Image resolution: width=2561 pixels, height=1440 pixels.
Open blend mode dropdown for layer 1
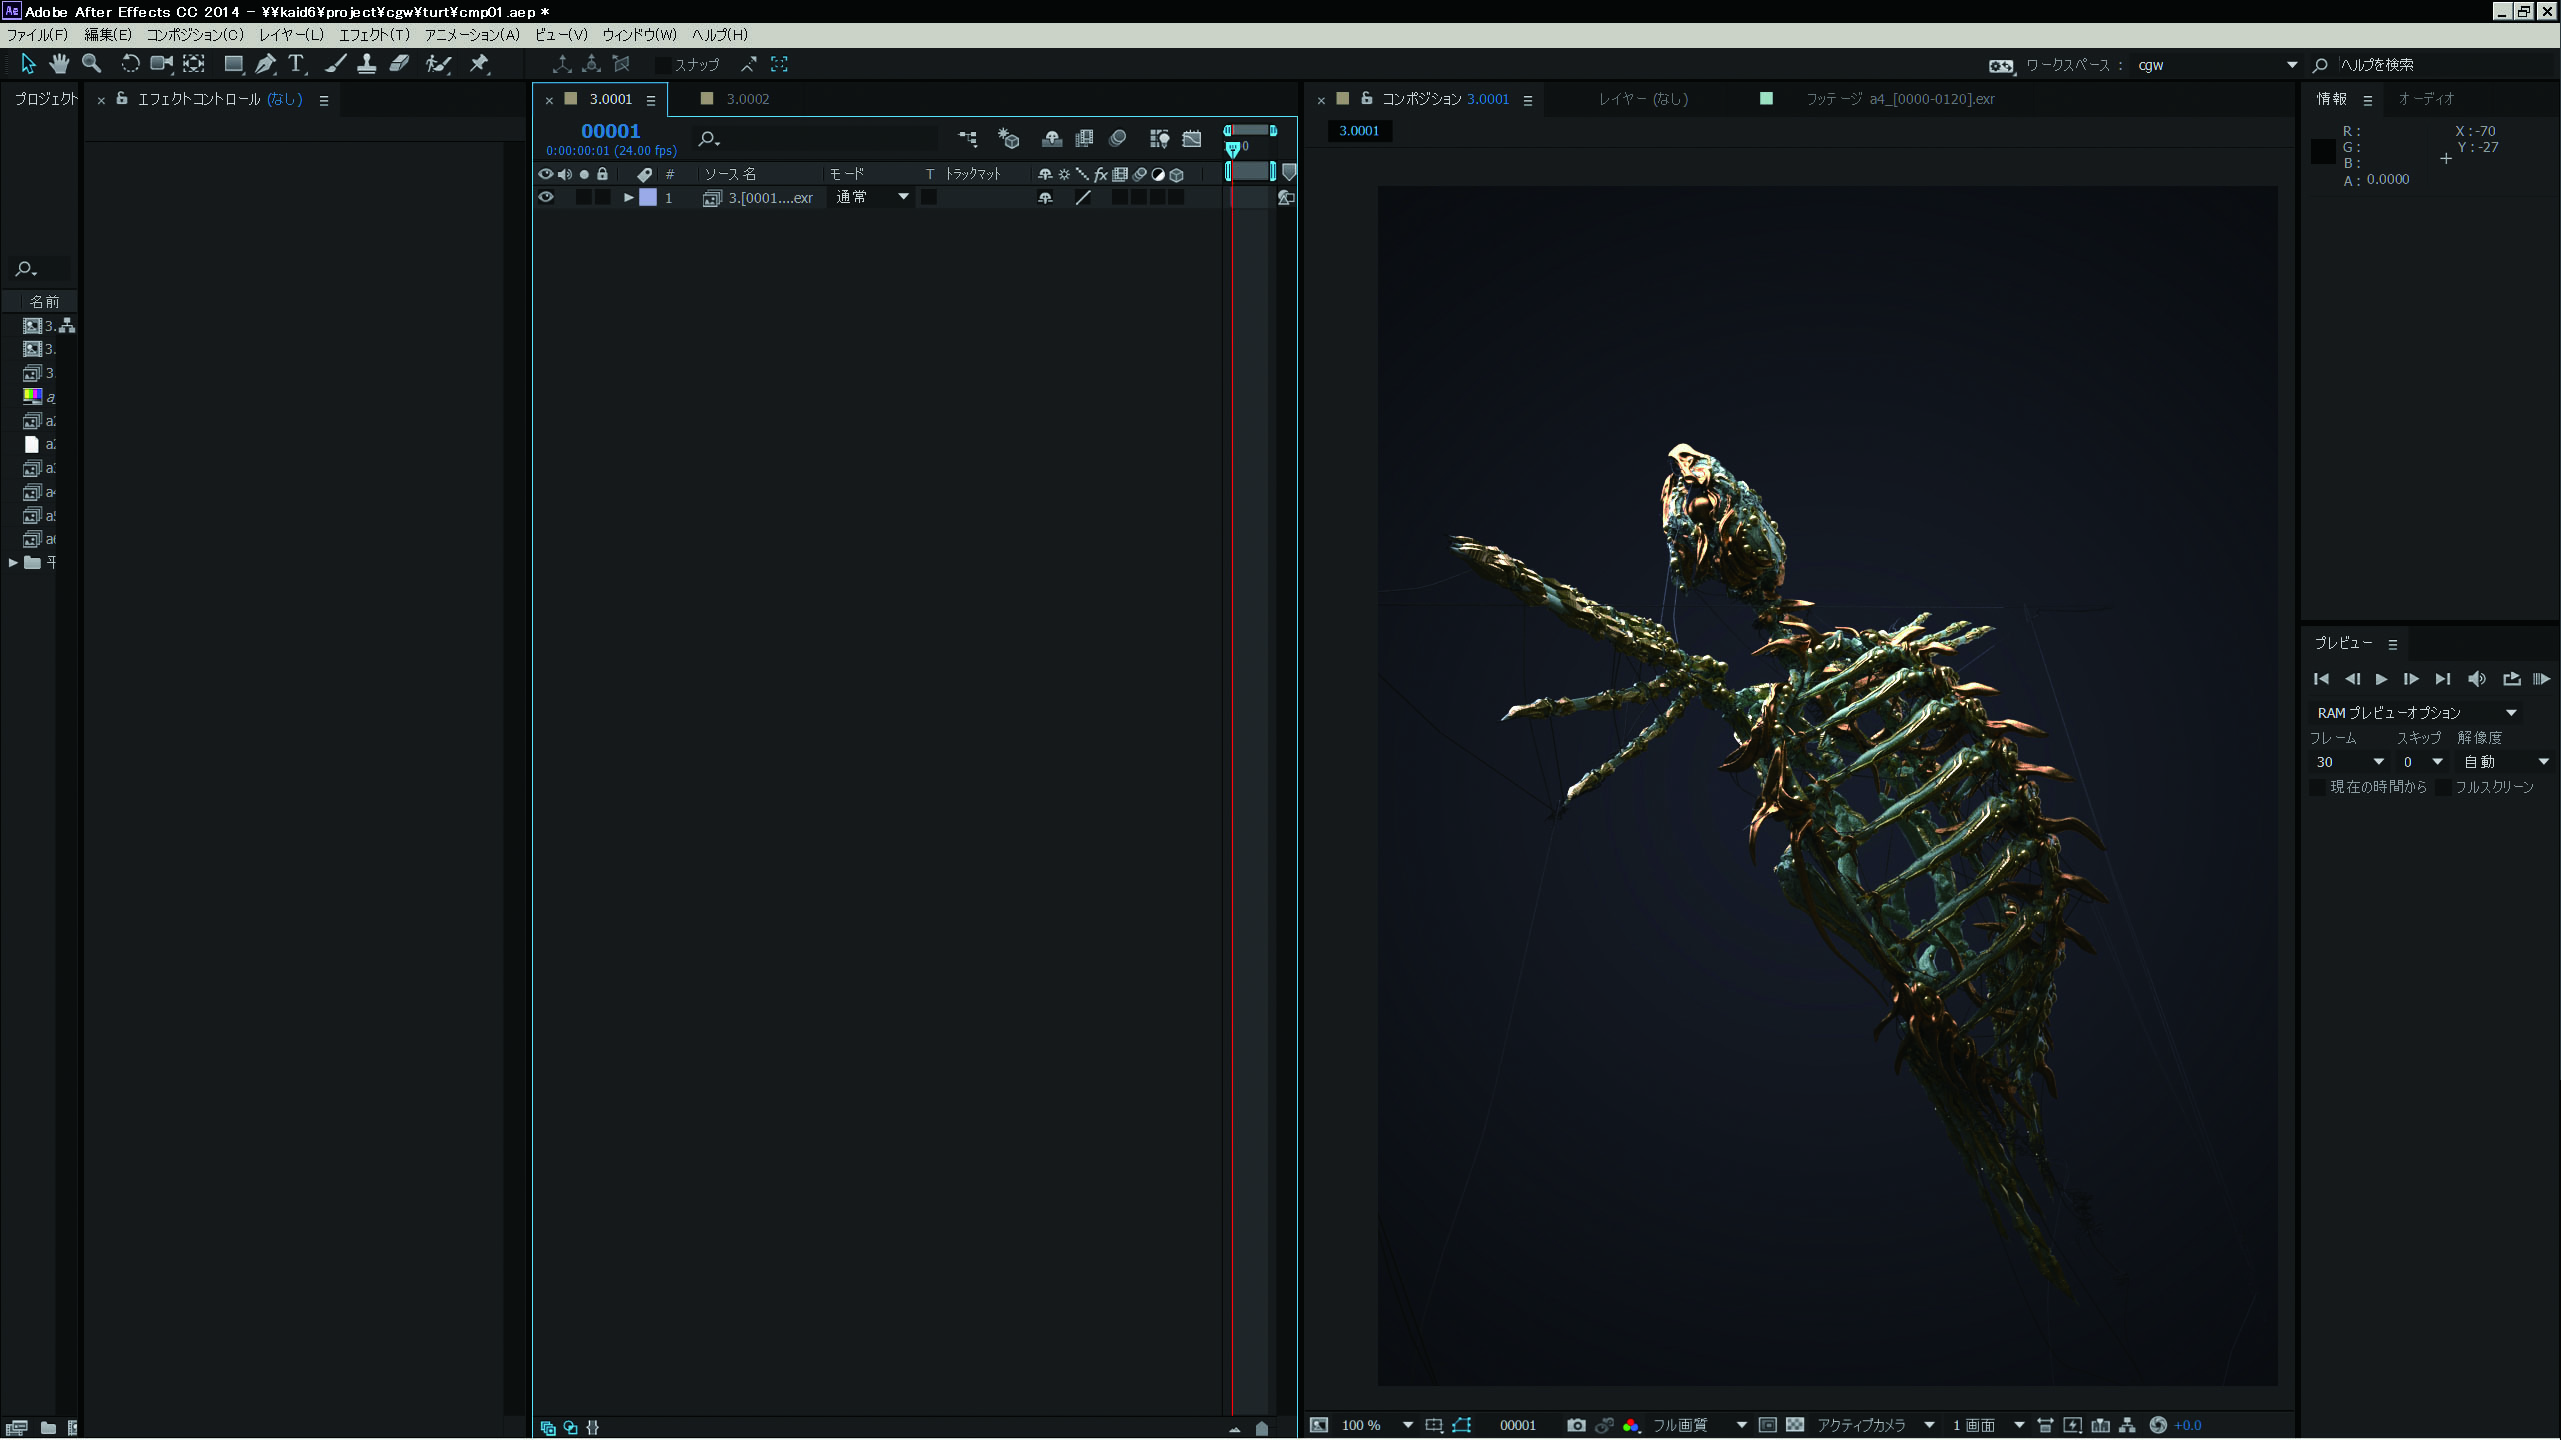pyautogui.click(x=872, y=197)
